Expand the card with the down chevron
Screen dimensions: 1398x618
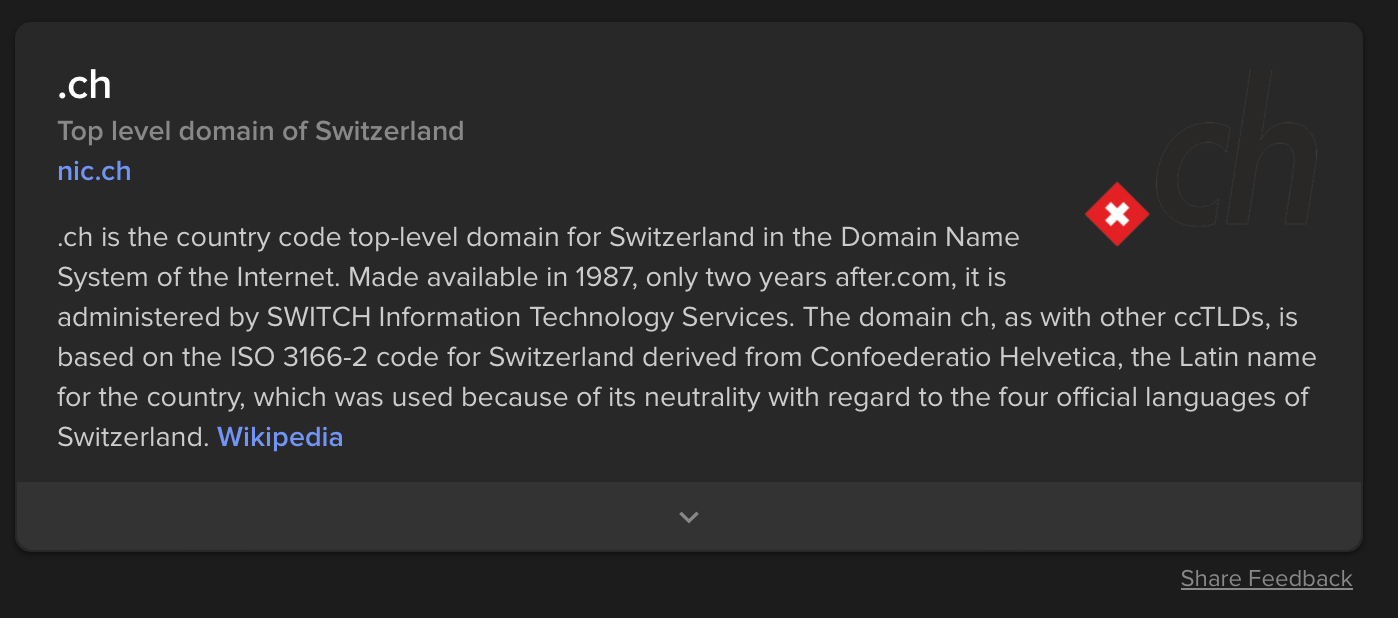point(688,517)
